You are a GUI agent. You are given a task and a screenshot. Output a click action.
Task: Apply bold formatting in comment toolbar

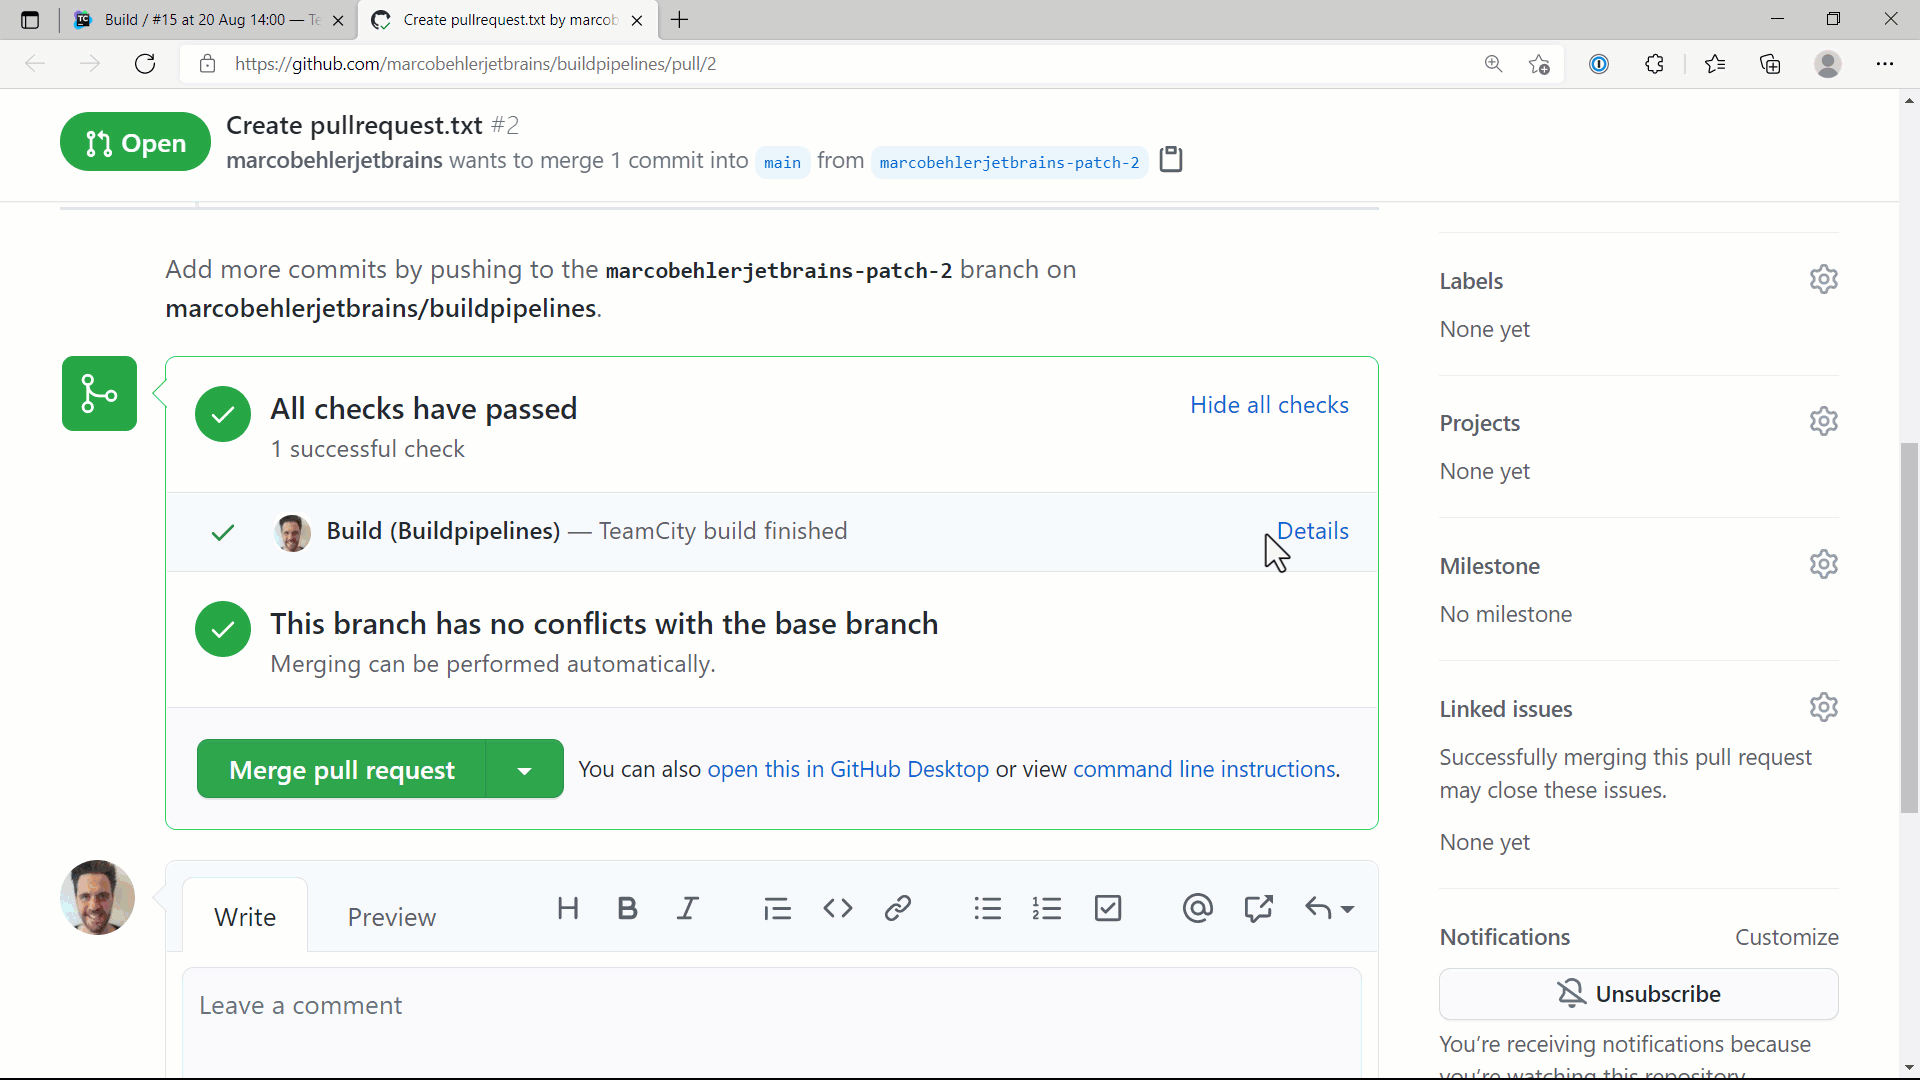pyautogui.click(x=627, y=908)
